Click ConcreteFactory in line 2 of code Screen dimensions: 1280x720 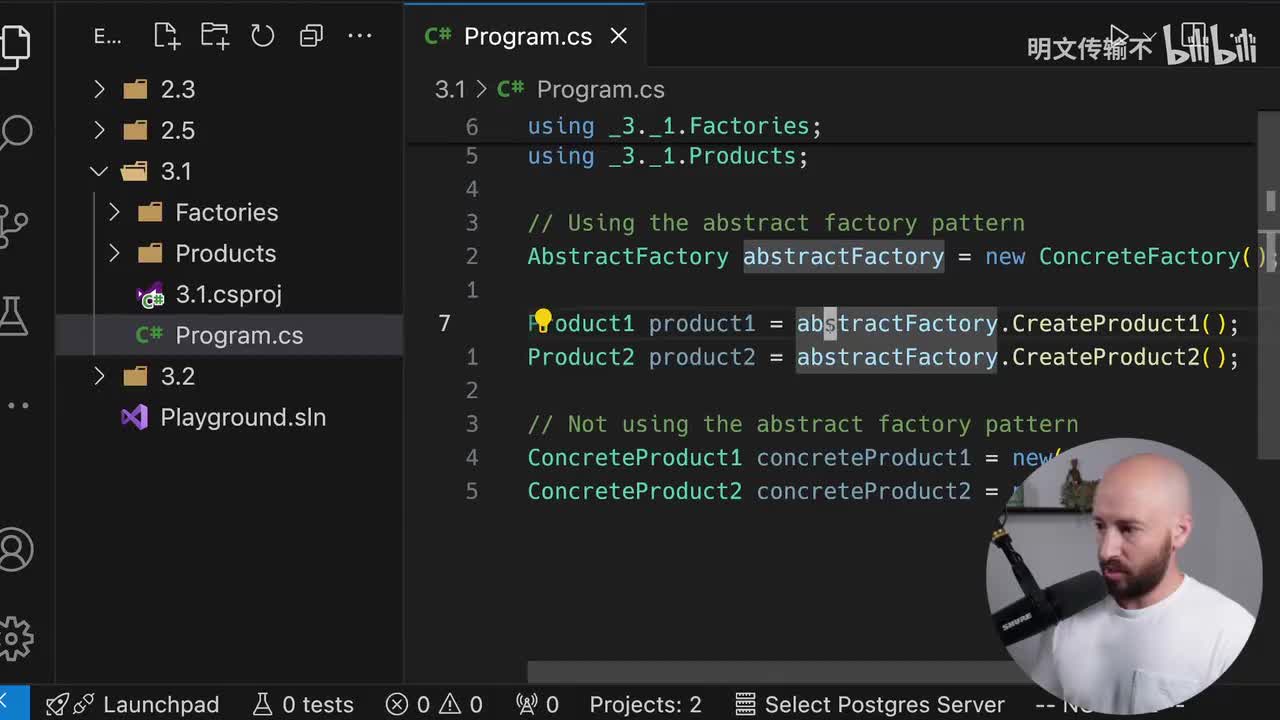(1138, 256)
